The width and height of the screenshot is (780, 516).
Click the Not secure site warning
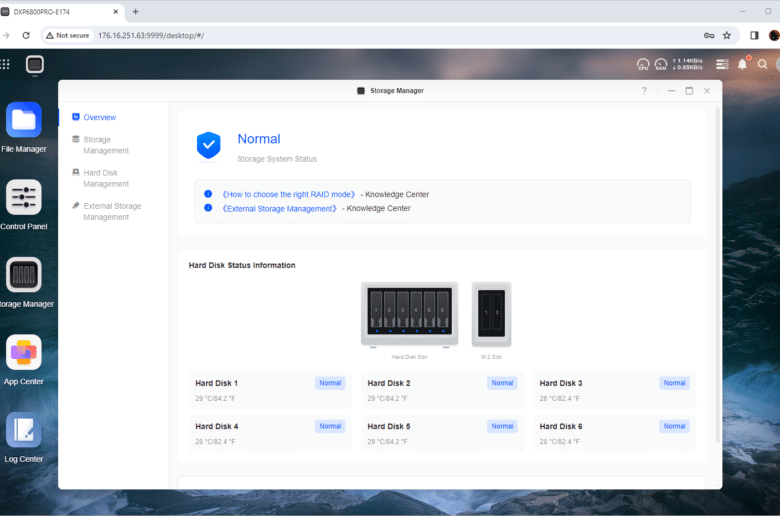68,35
